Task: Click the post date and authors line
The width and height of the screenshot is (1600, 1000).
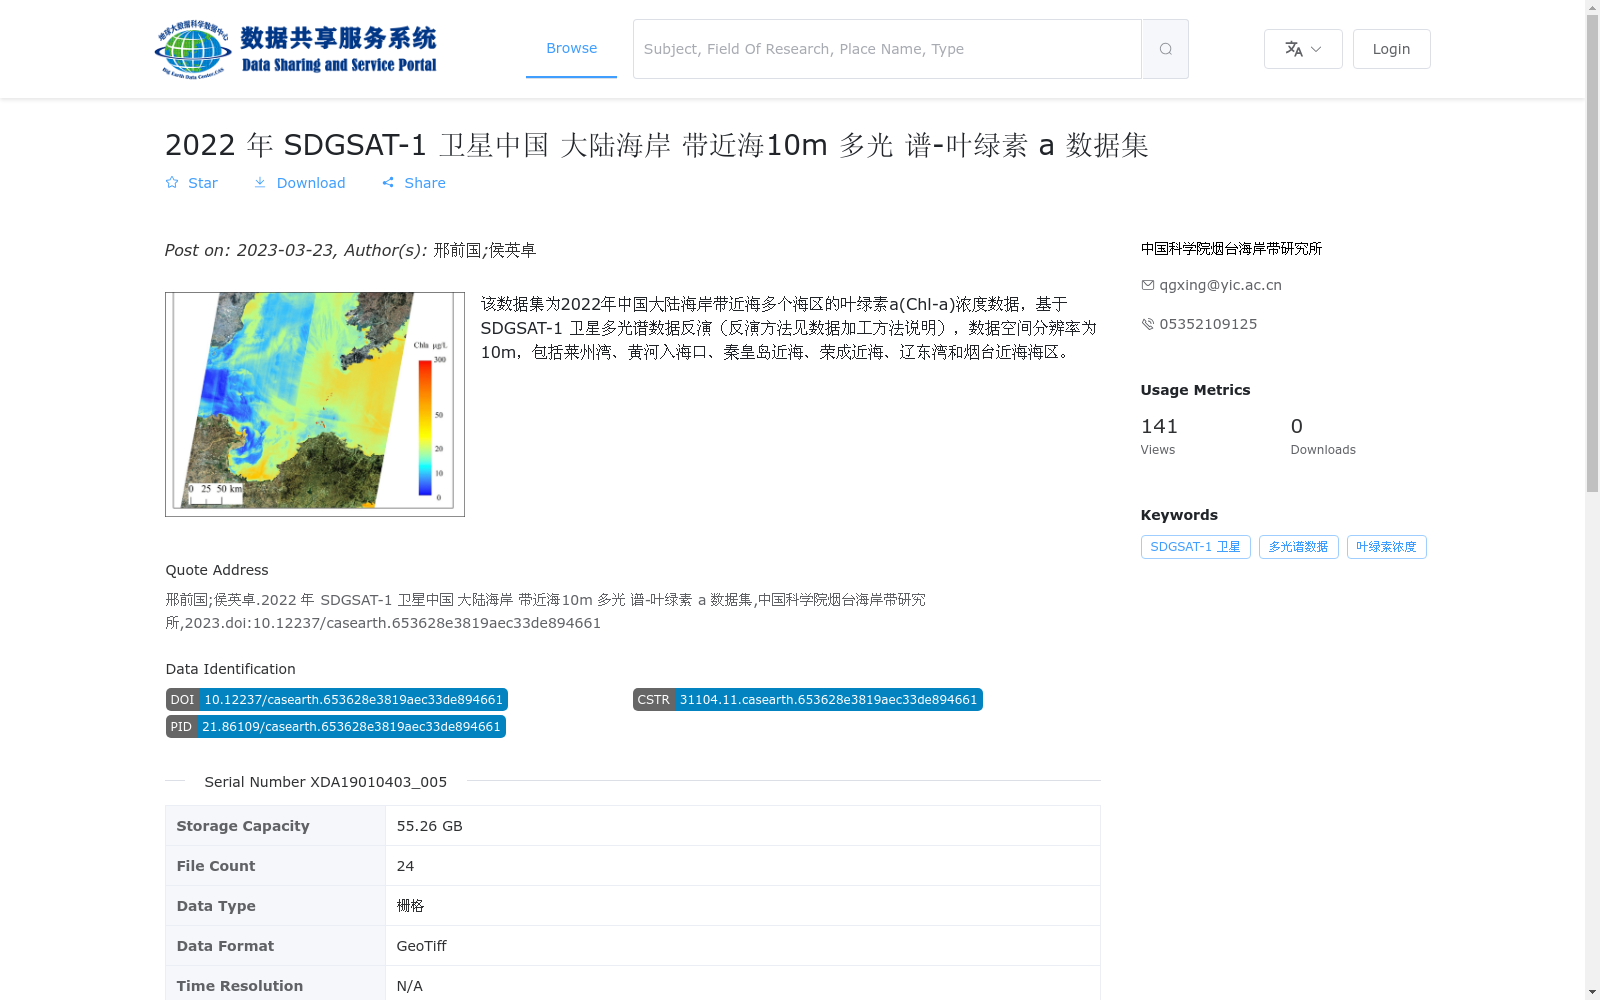Action: pos(351,250)
